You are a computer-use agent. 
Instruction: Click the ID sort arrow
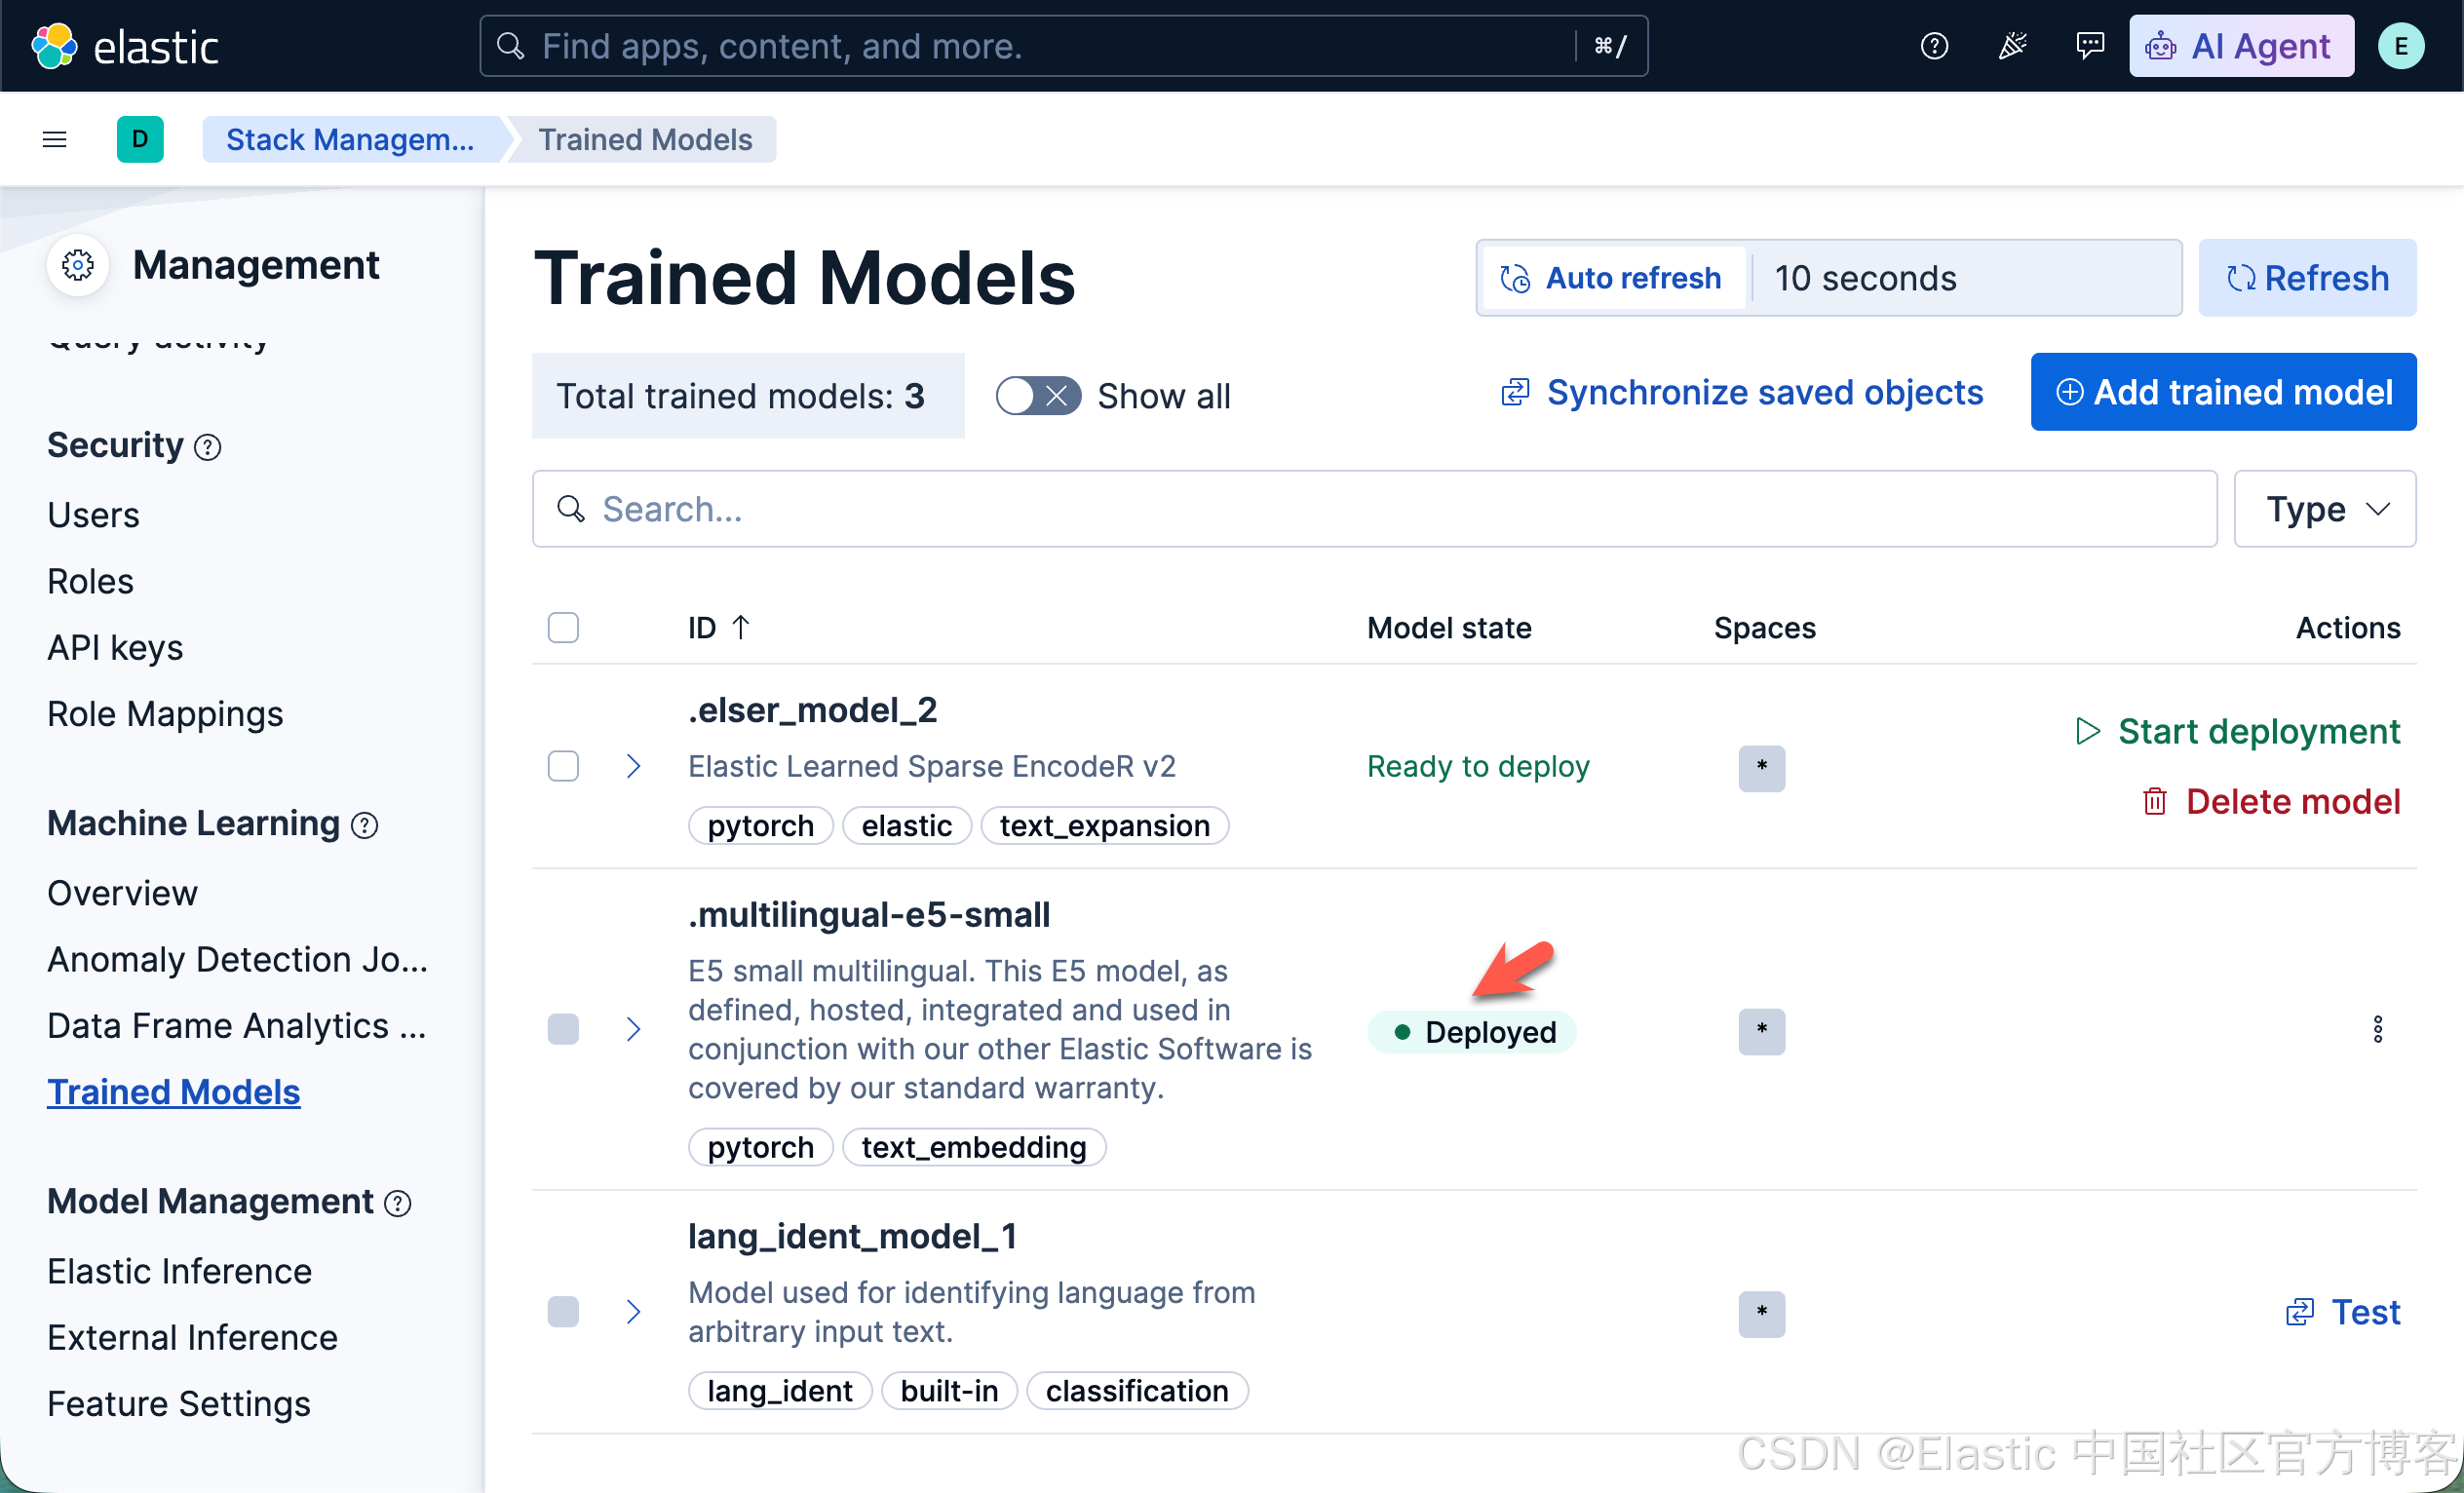point(740,627)
